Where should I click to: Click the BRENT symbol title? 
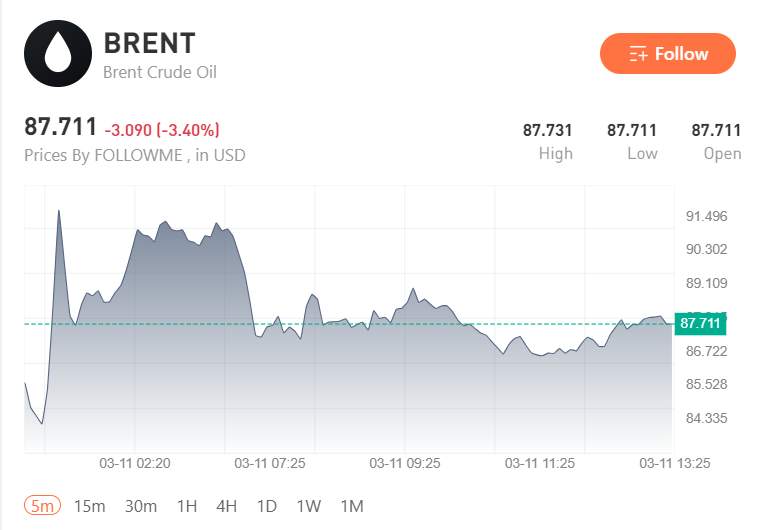(150, 43)
